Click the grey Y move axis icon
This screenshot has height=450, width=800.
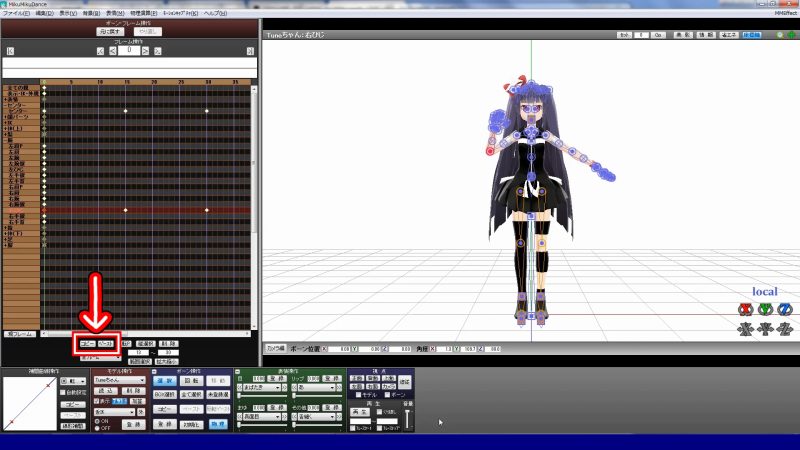[765, 329]
